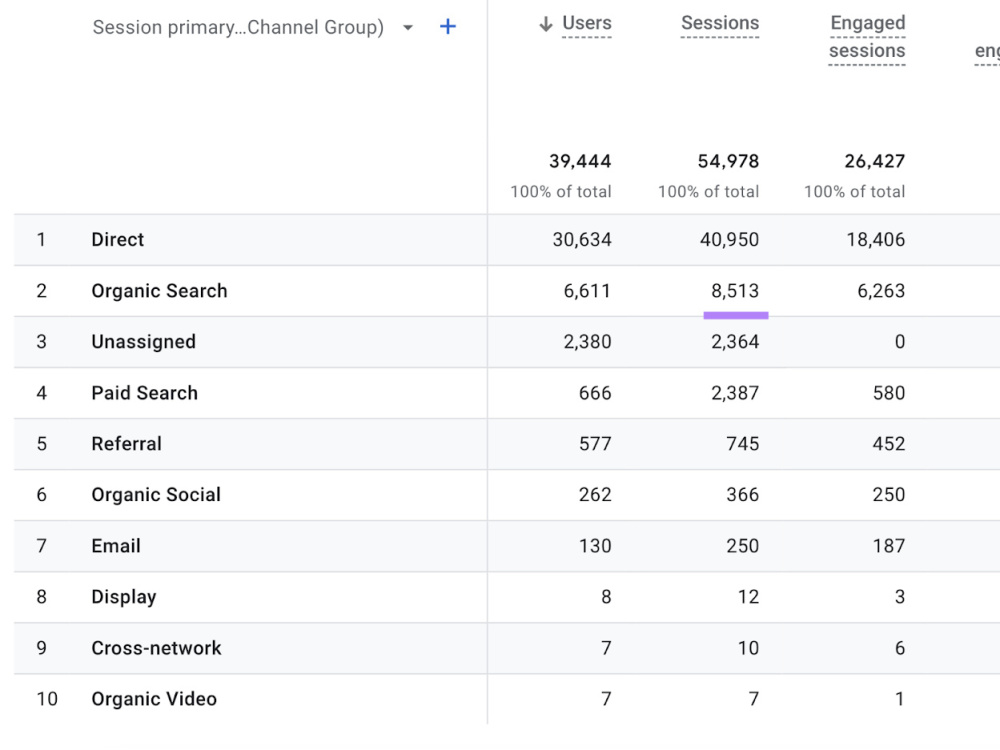This screenshot has width=1000, height=750.
Task: Sort by Engaged sessions column header
Action: coord(867,37)
